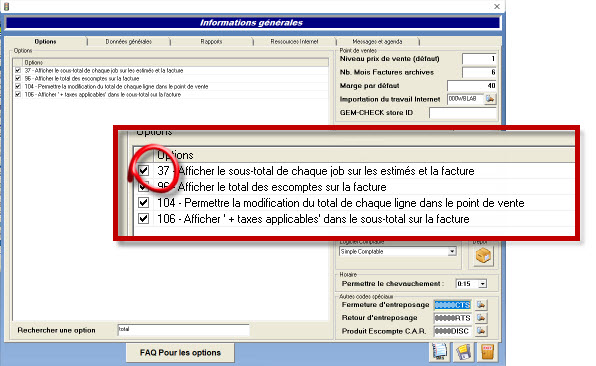This screenshot has height=366, width=596.
Task: Click the Rechercher une option search field
Action: 184,330
